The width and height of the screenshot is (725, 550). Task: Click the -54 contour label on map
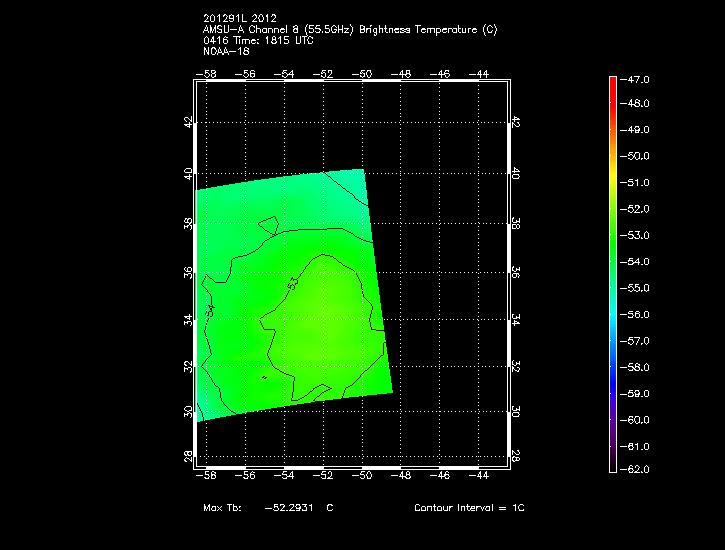point(210,310)
